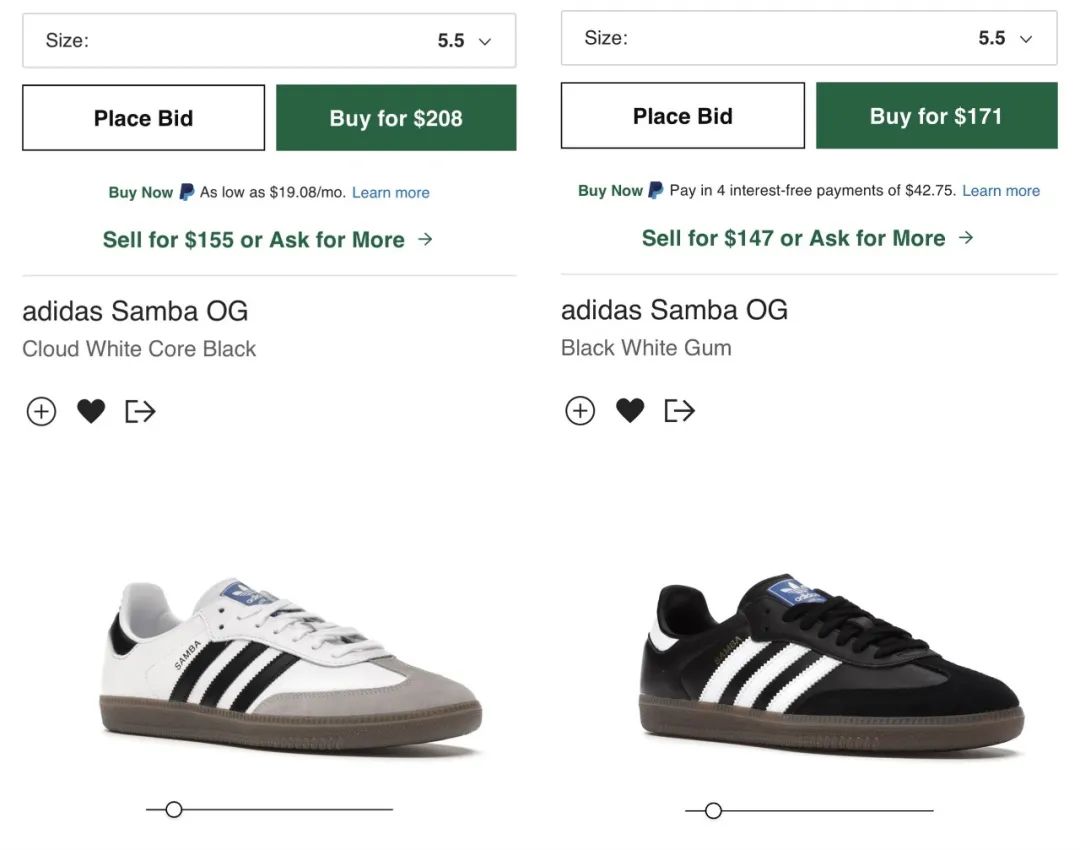Click plus icon under Black White Gum
Image resolution: width=1080 pixels, height=850 pixels.
click(x=580, y=410)
